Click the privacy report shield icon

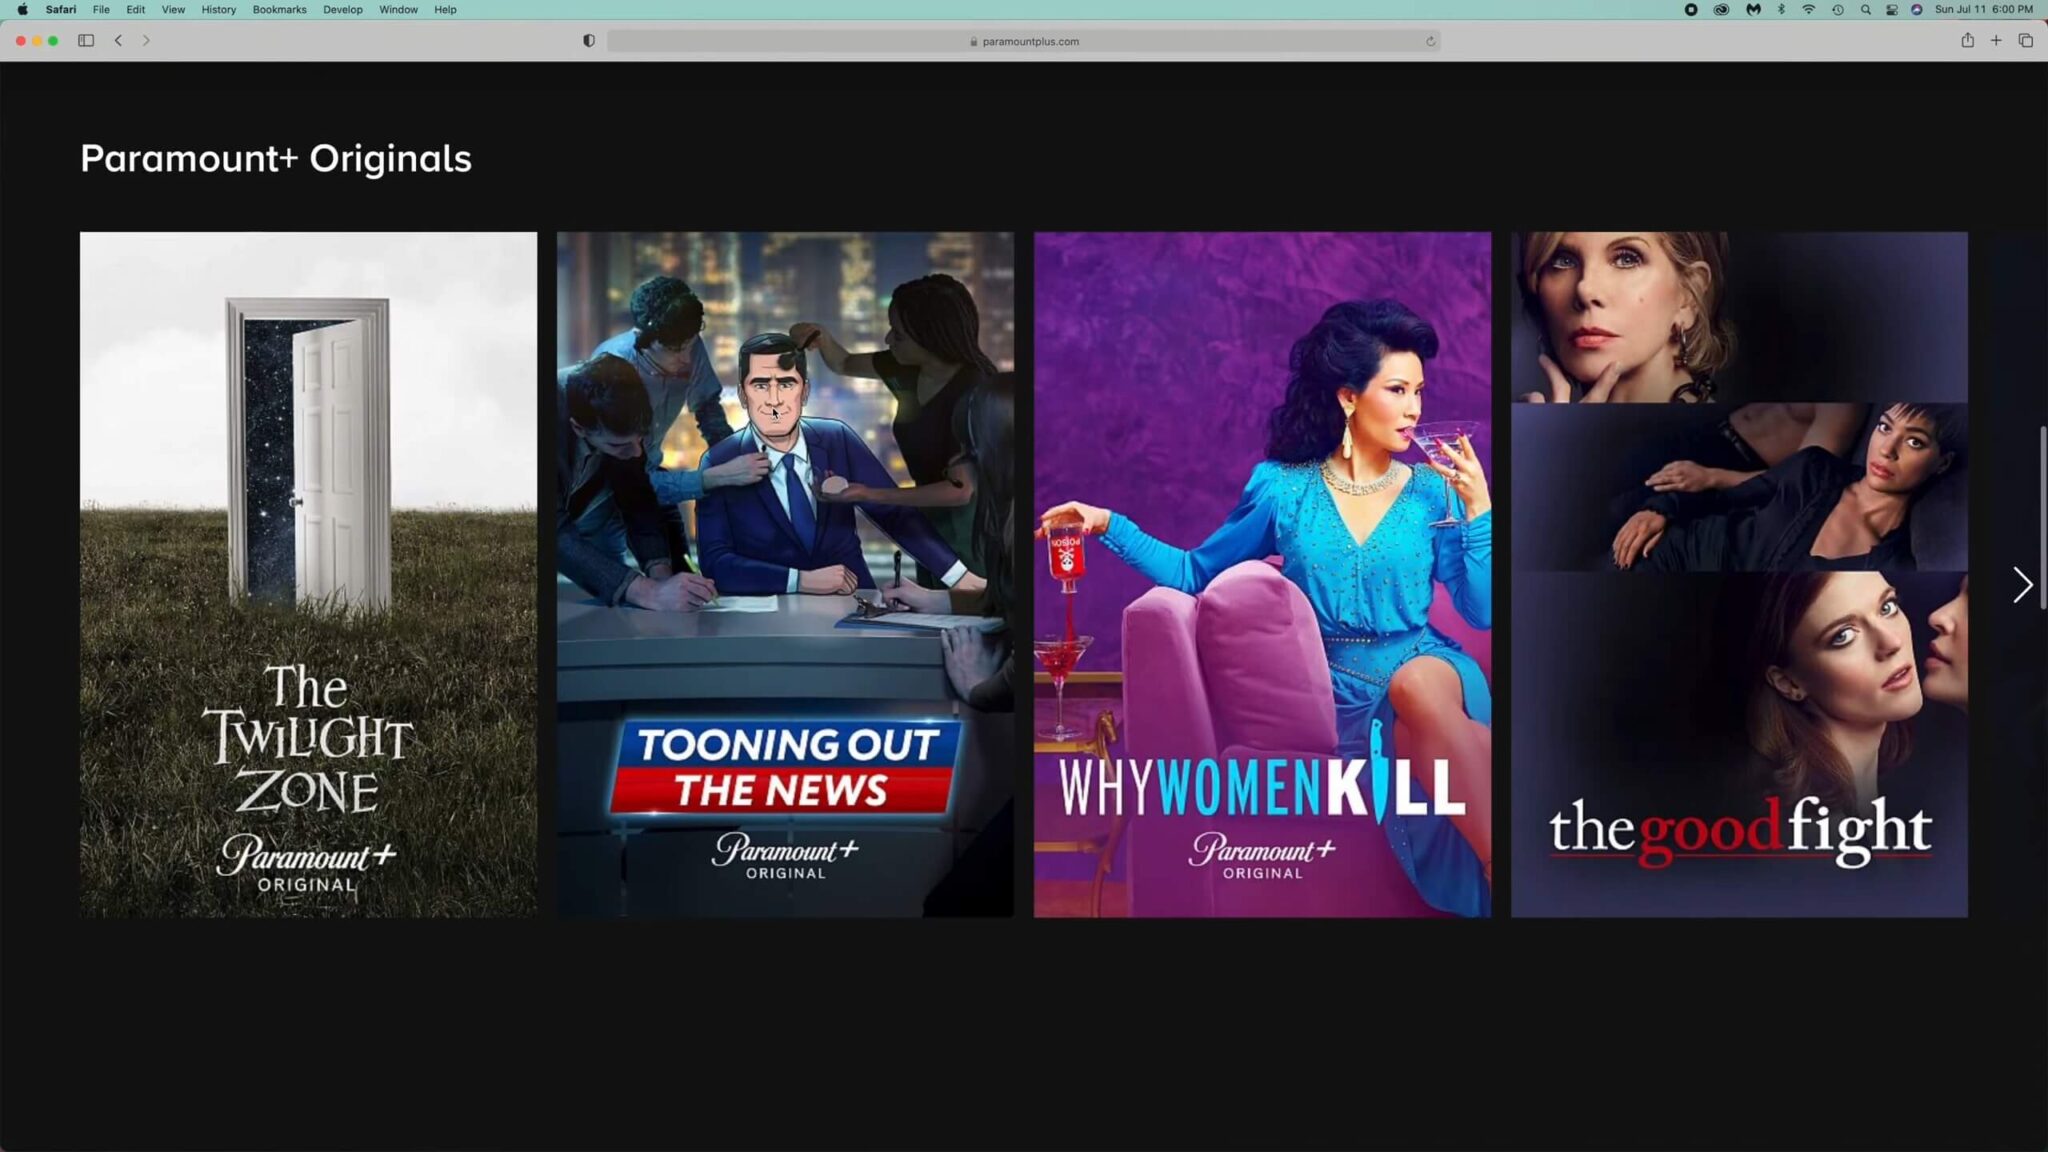tap(589, 40)
